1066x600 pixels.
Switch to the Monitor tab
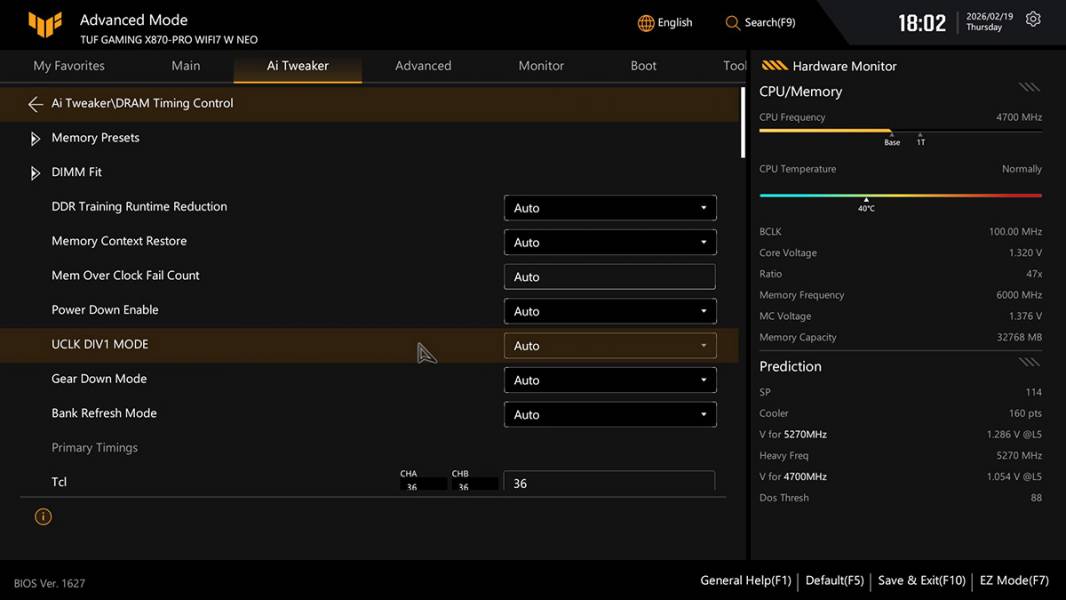pos(541,66)
